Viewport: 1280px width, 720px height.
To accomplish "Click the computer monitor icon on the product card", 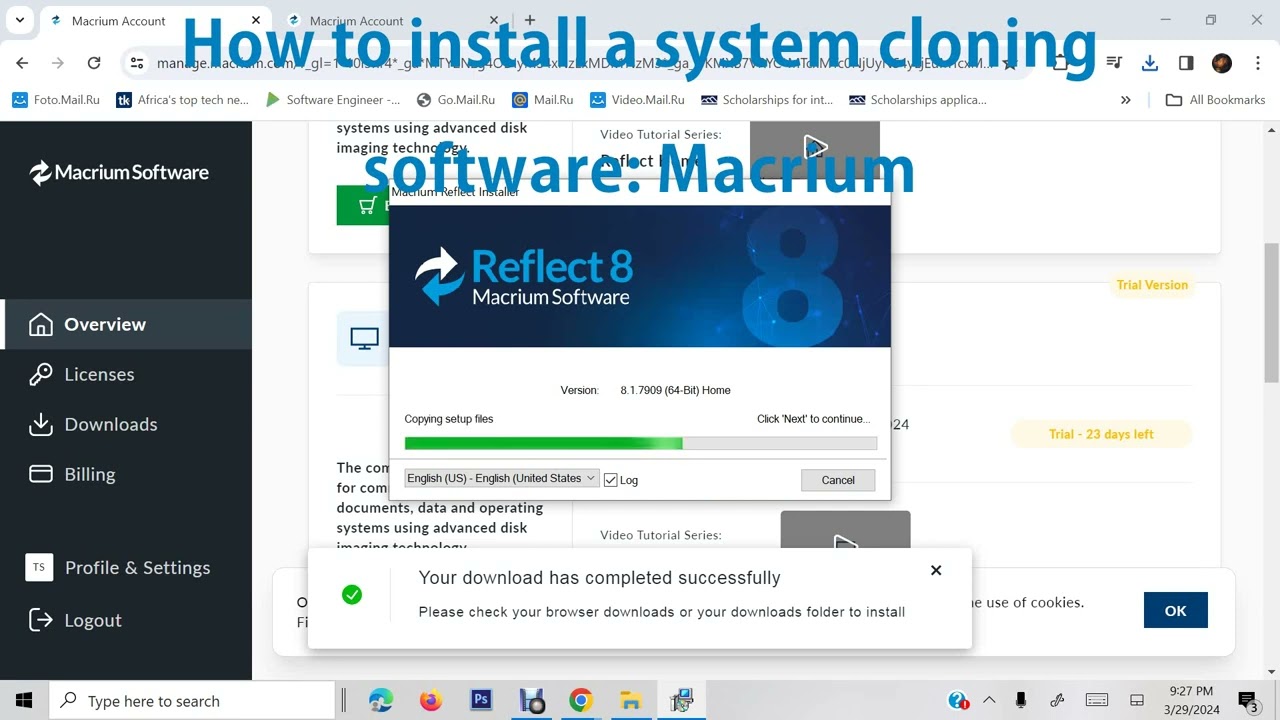I will 365,339.
